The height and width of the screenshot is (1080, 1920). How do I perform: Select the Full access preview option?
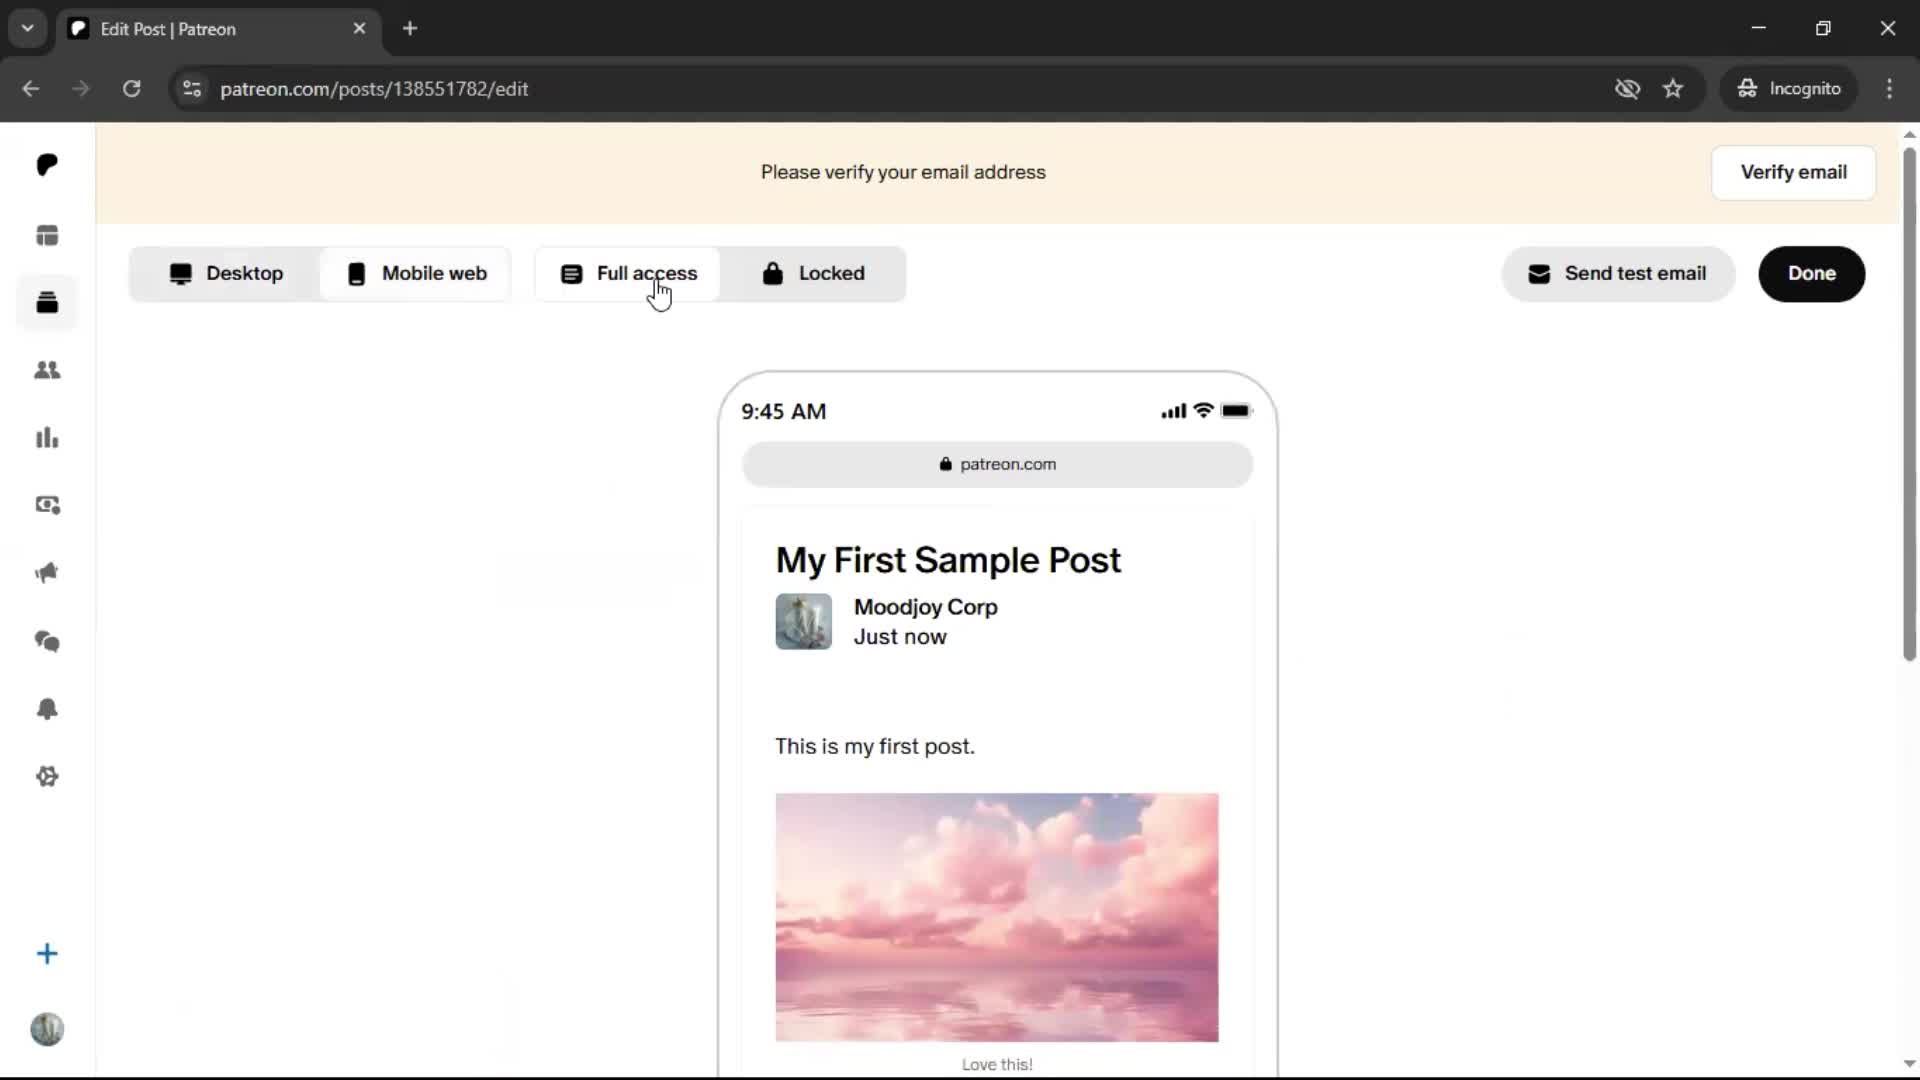click(x=628, y=274)
